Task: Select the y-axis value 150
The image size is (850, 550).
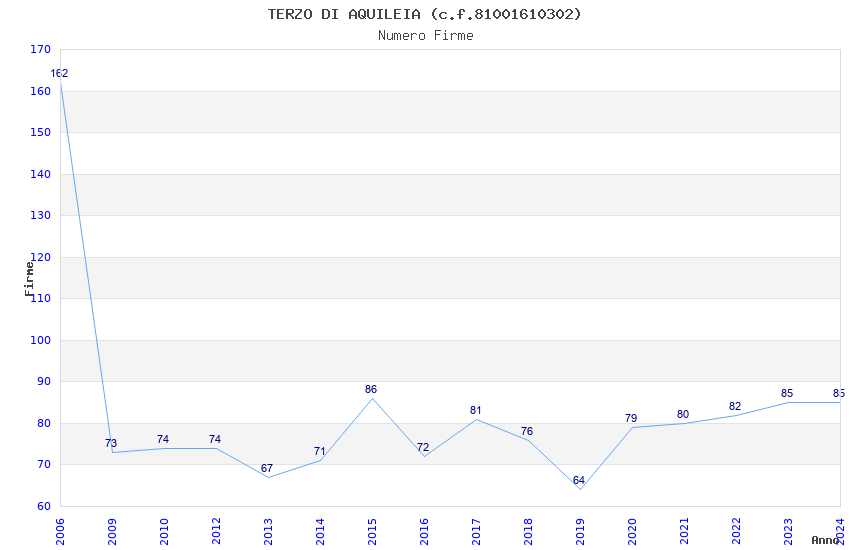Action: 40,132
